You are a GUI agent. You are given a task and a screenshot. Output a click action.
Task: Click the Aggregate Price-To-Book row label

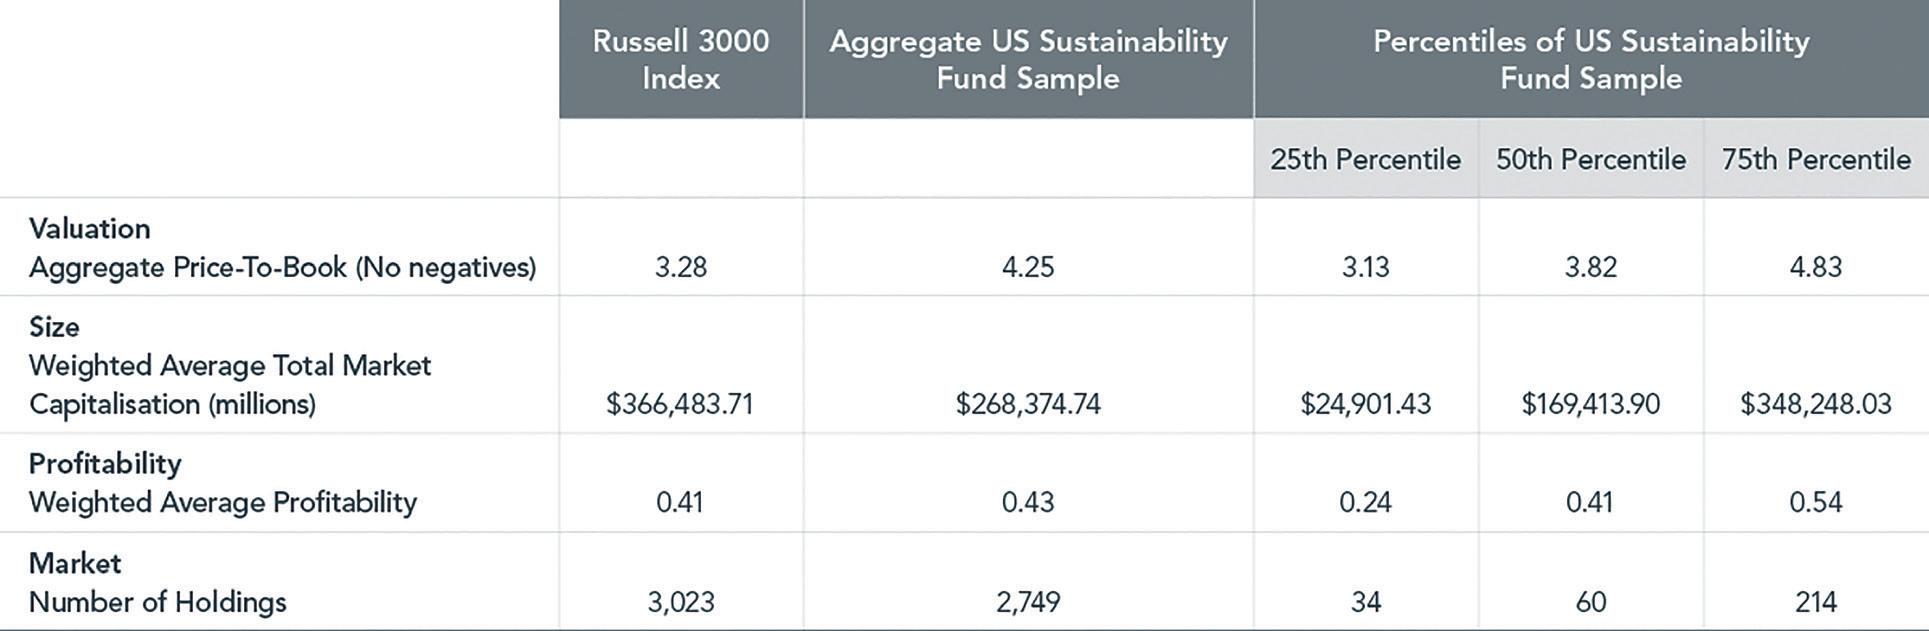282,267
